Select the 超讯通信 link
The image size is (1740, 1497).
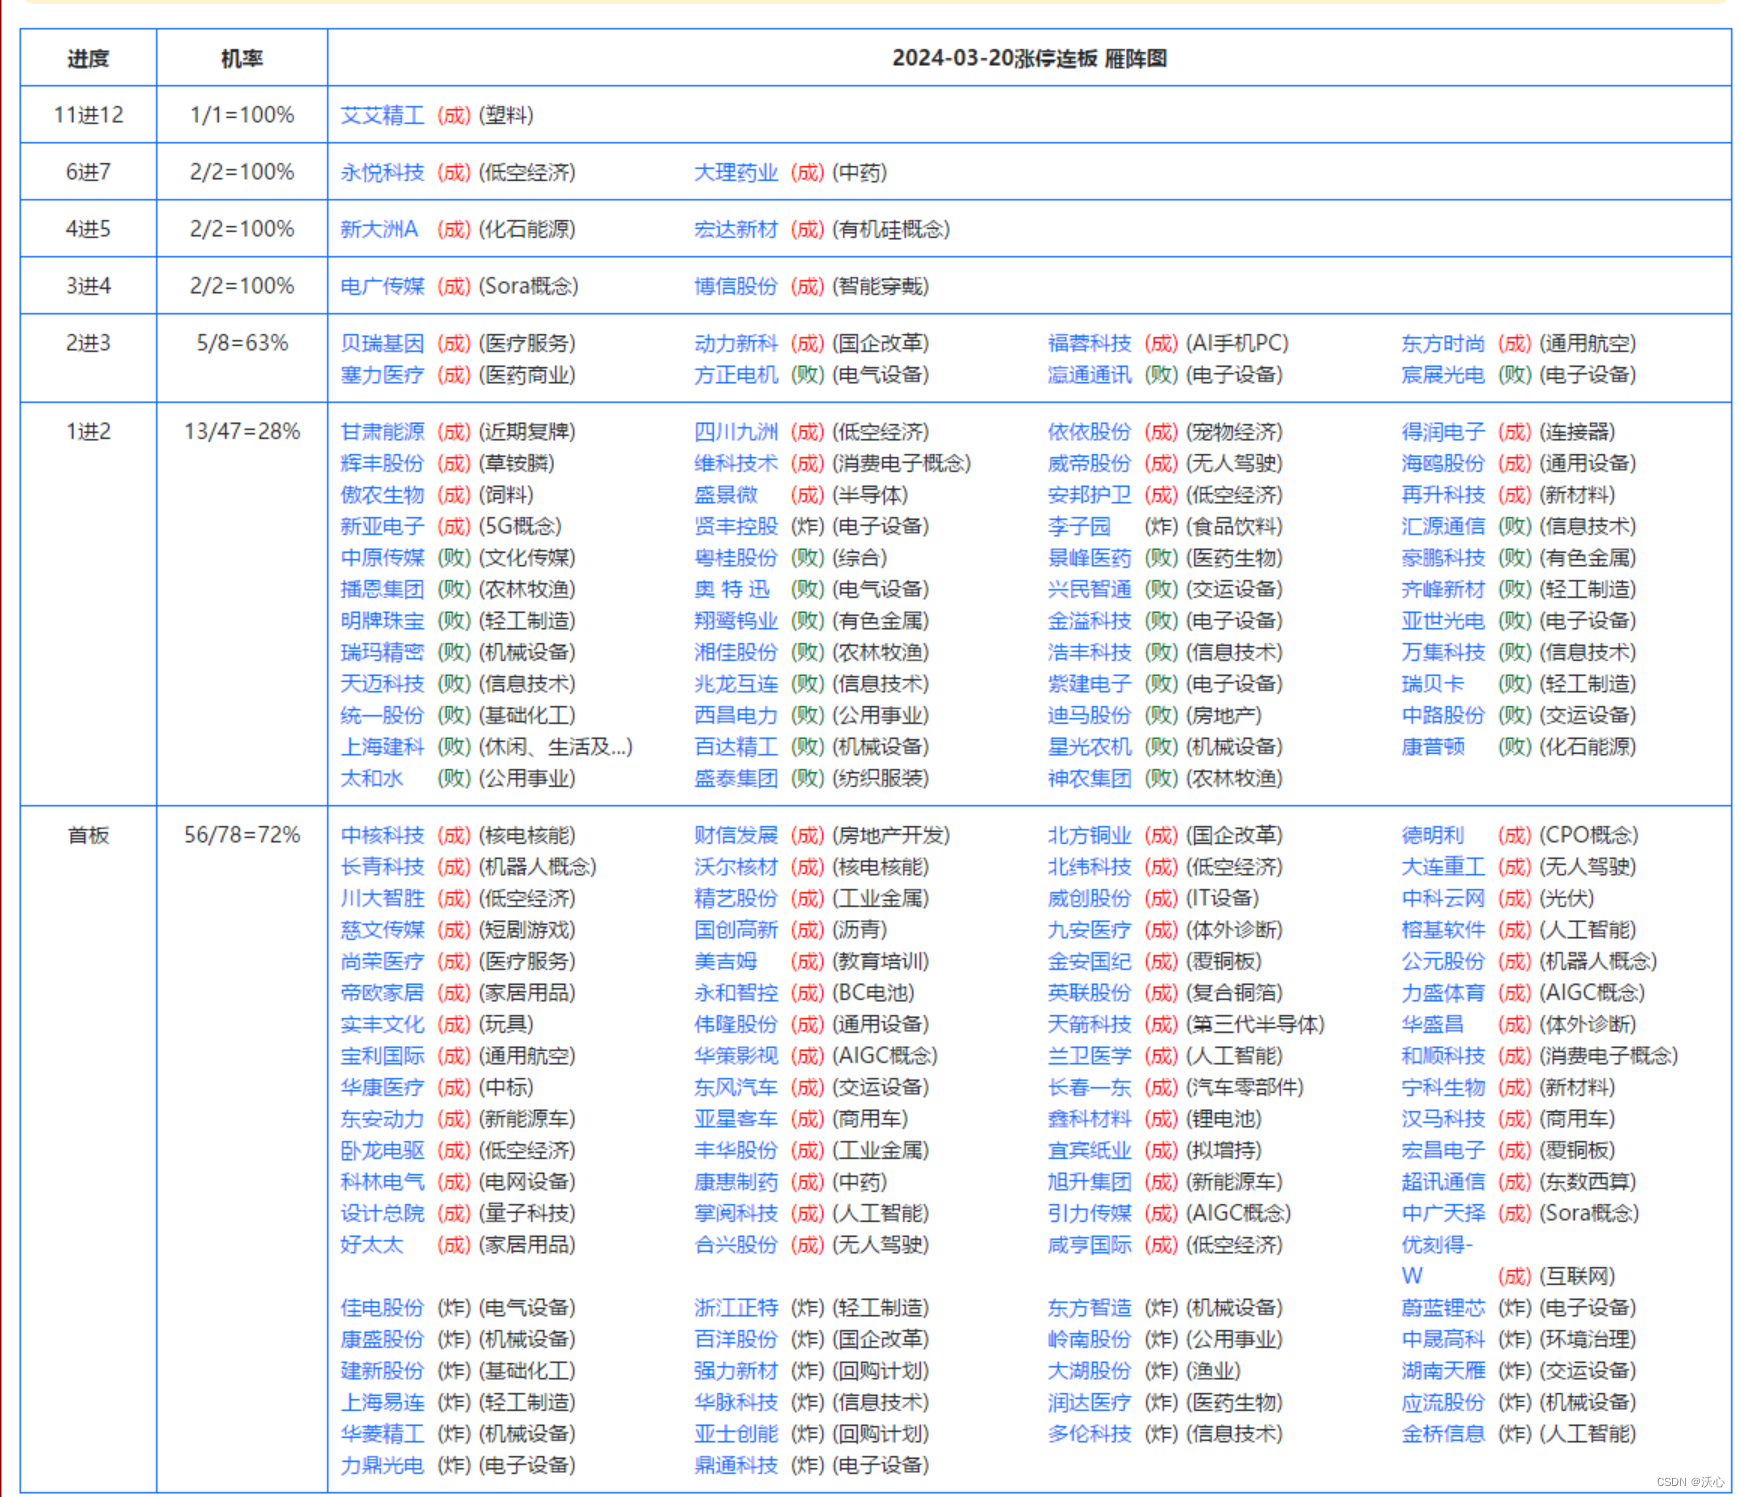click(x=1443, y=1181)
